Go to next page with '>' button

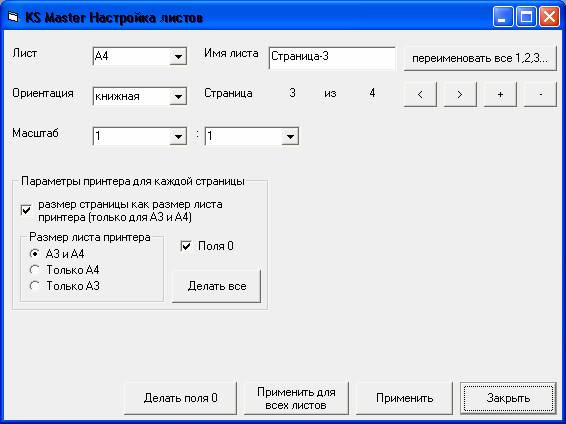460,94
